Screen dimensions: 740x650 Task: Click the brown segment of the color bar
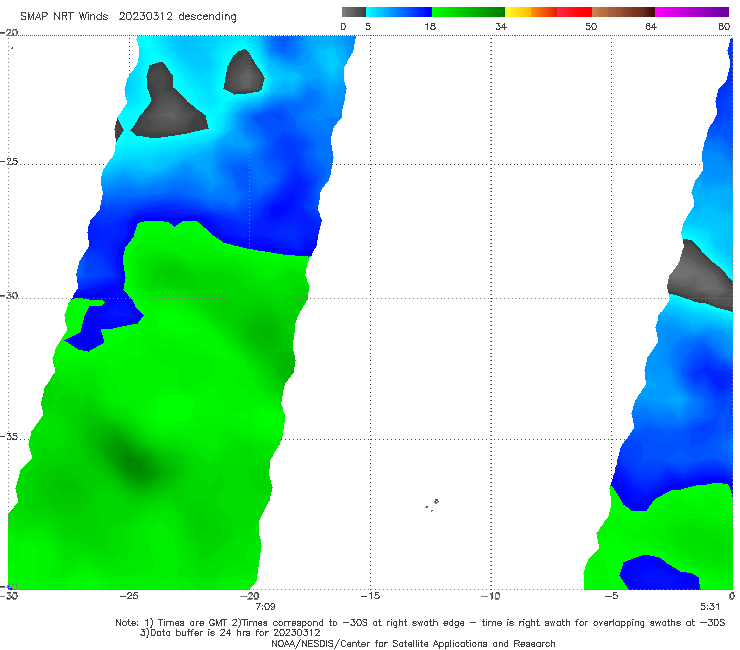pos(623,12)
